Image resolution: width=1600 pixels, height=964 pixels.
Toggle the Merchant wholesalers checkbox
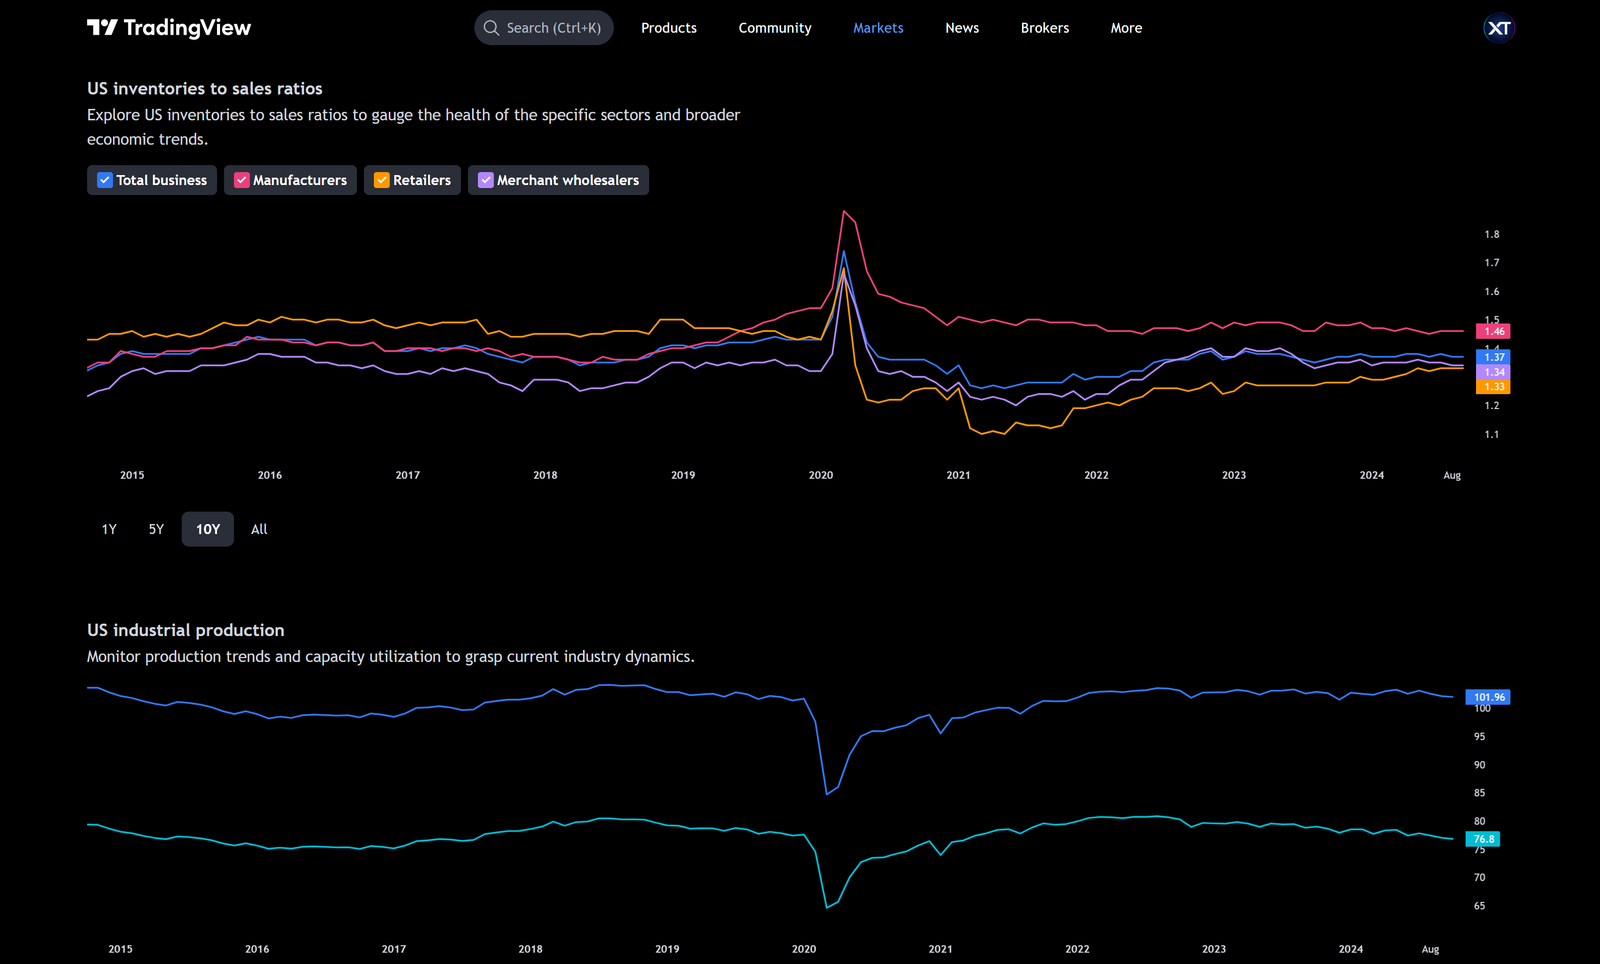[x=486, y=180]
